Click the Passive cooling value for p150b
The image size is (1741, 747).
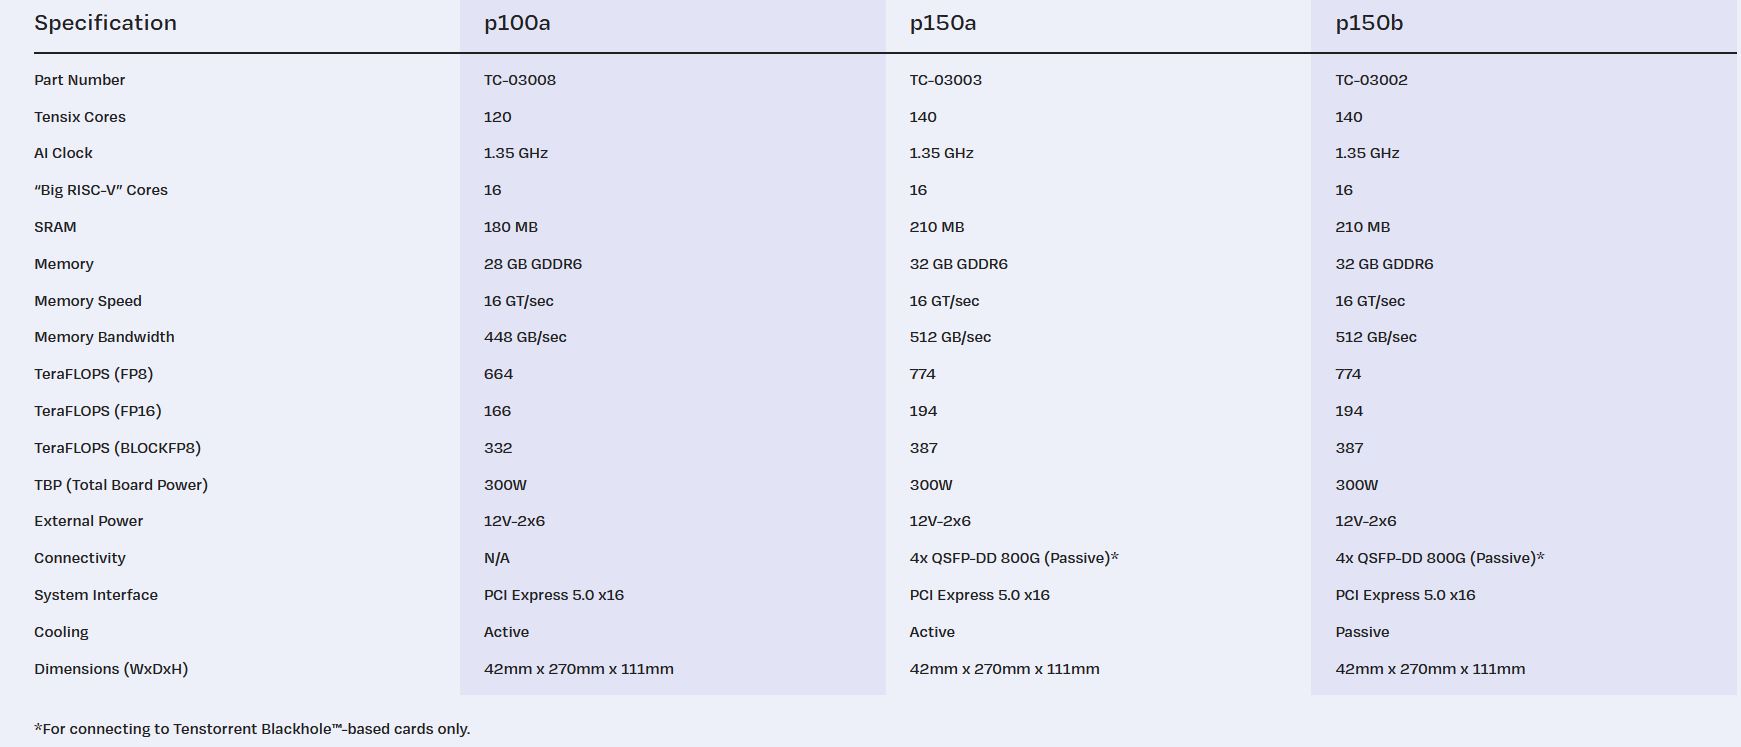tap(1362, 632)
